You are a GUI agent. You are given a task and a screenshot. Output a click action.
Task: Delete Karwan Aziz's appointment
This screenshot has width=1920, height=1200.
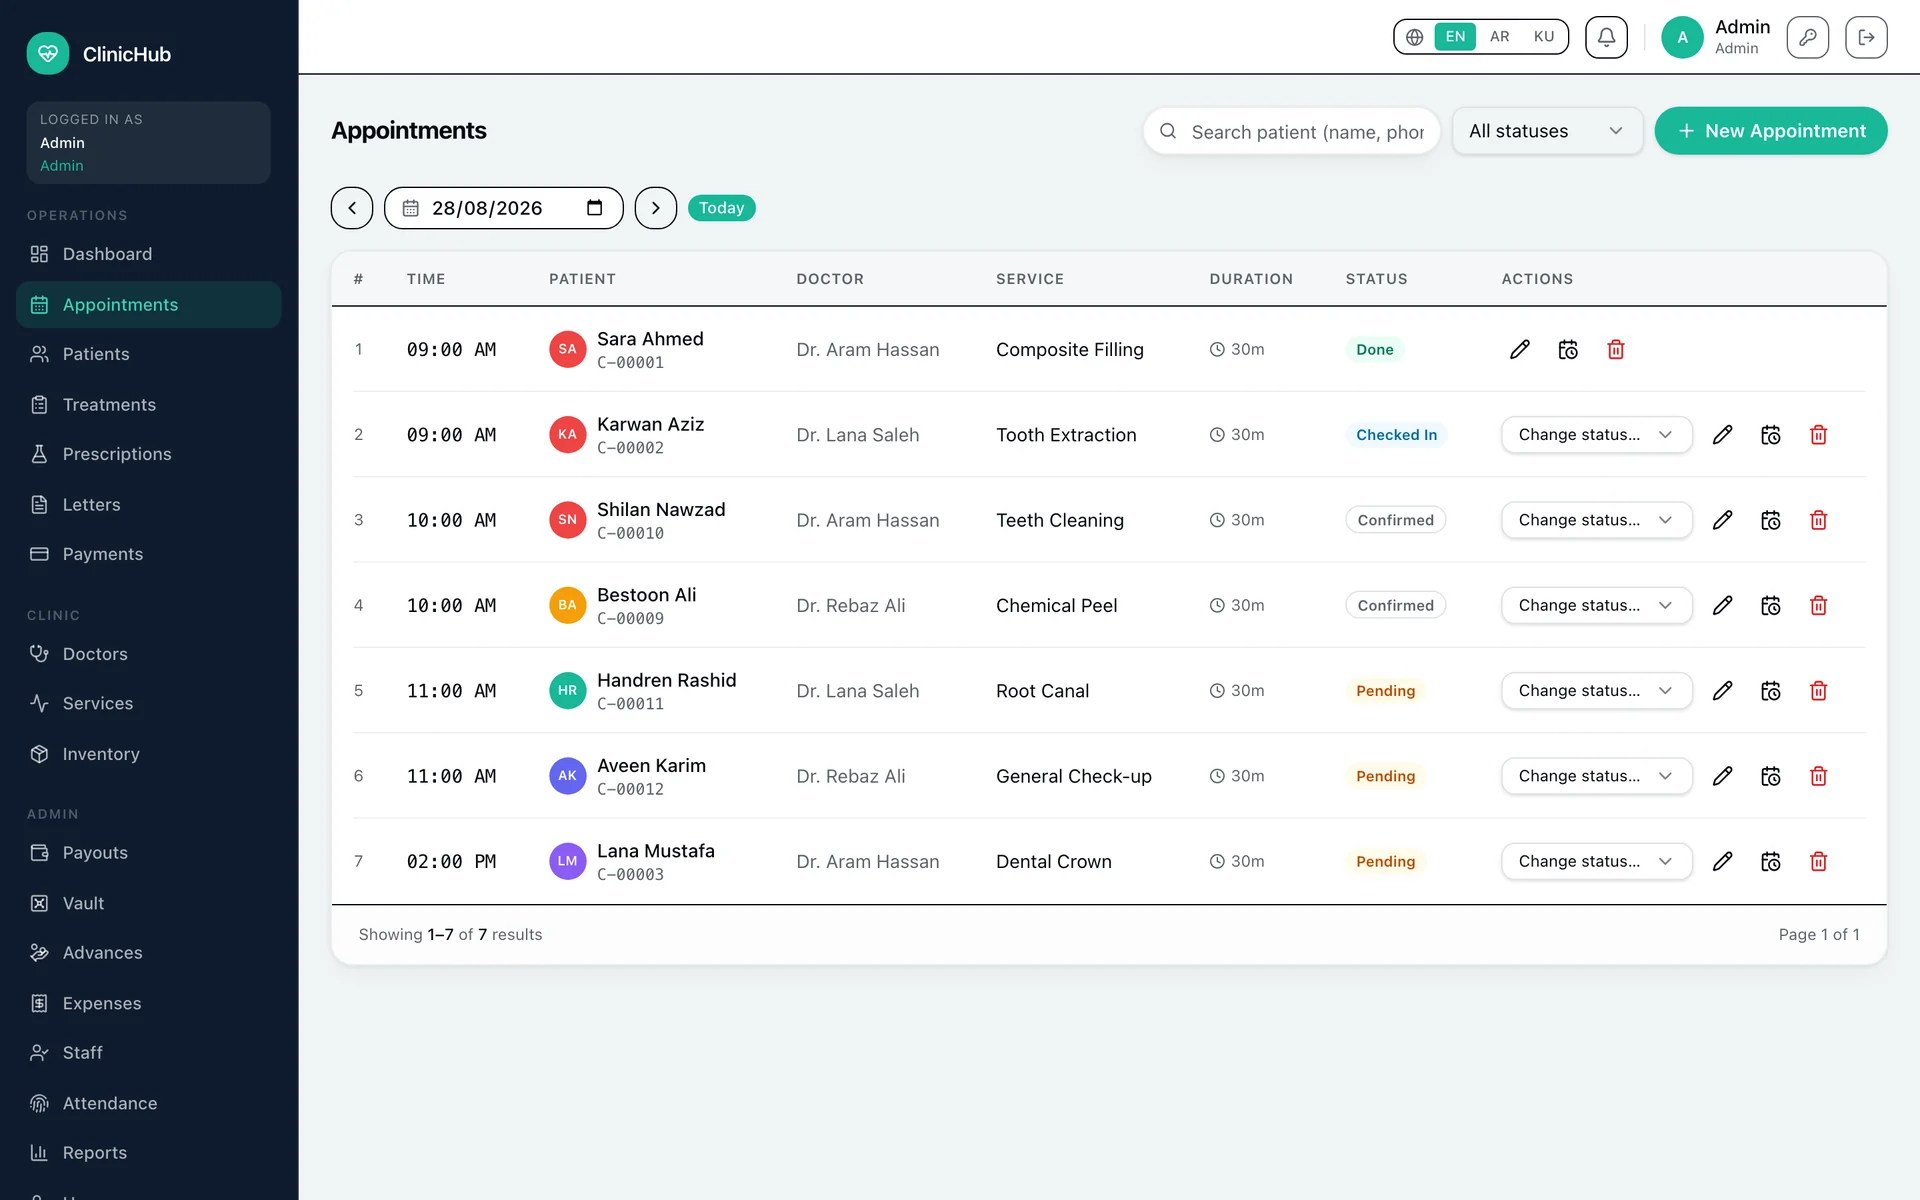point(1819,435)
